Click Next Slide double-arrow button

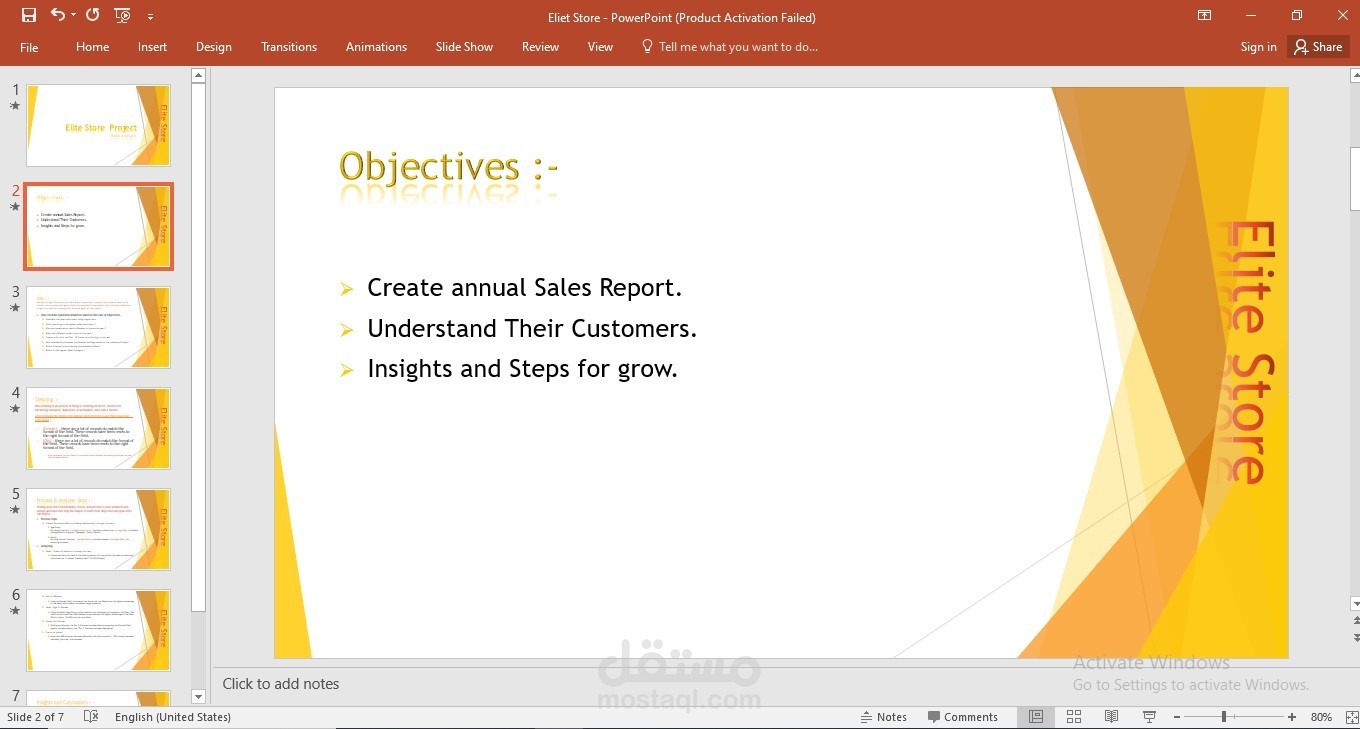(1356, 637)
